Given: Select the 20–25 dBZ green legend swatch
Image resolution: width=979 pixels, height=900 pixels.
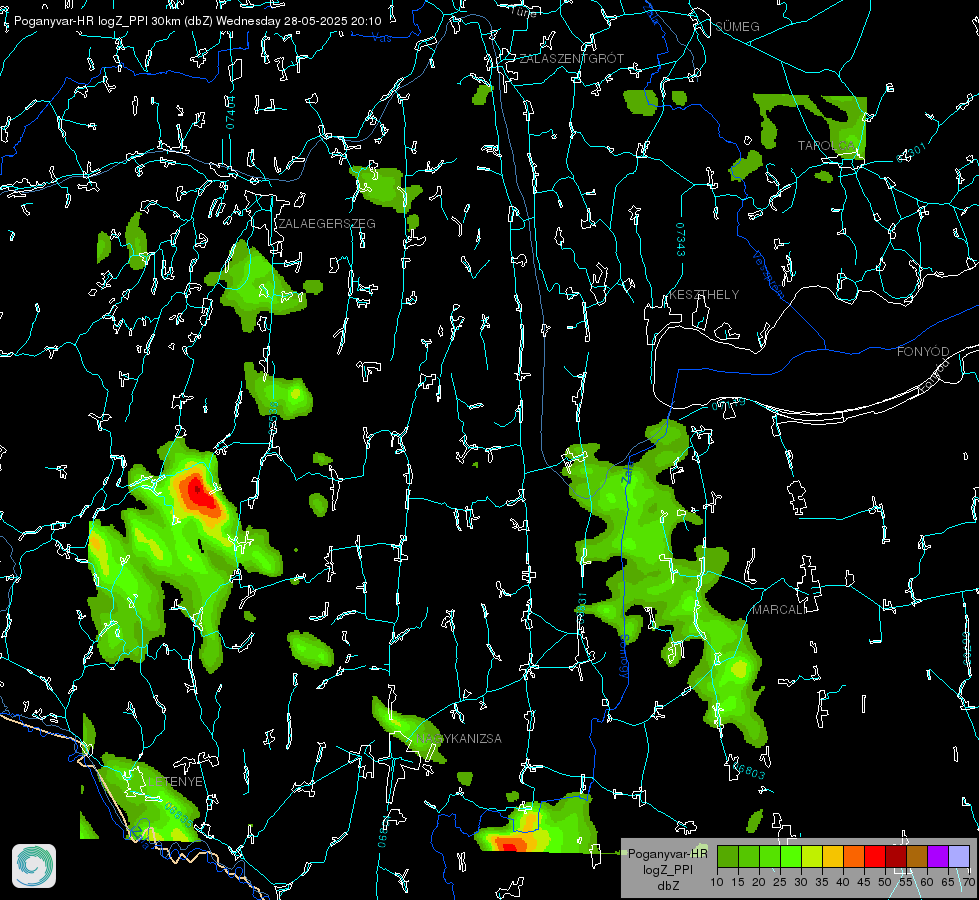Looking at the screenshot, I should click(x=770, y=856).
